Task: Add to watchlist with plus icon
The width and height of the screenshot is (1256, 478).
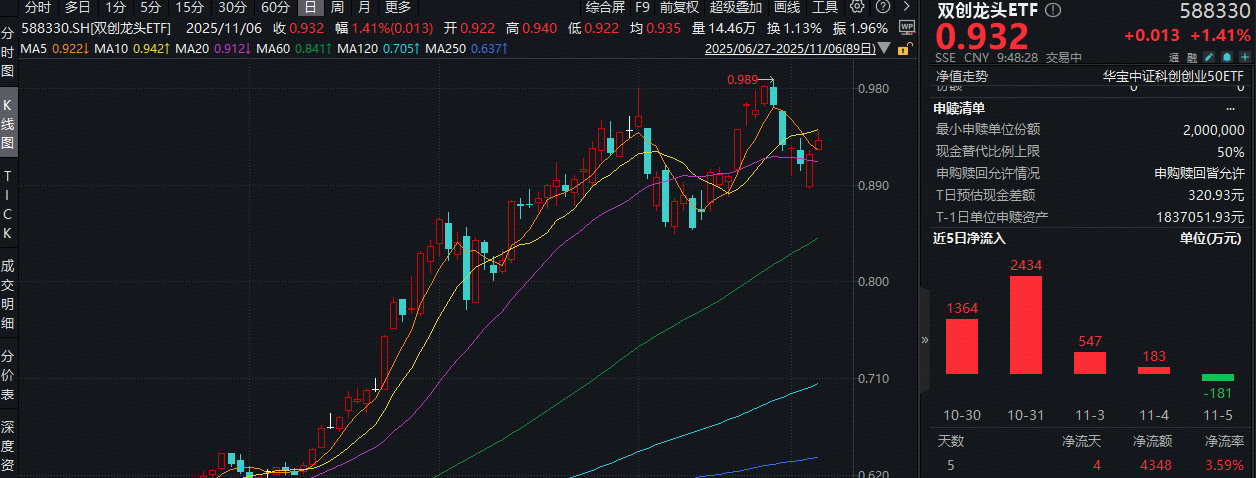Action: [1243, 57]
